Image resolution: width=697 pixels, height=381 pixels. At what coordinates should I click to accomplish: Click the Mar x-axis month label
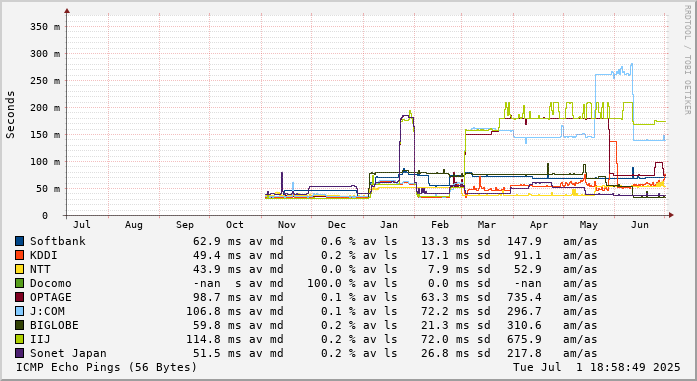(487, 225)
